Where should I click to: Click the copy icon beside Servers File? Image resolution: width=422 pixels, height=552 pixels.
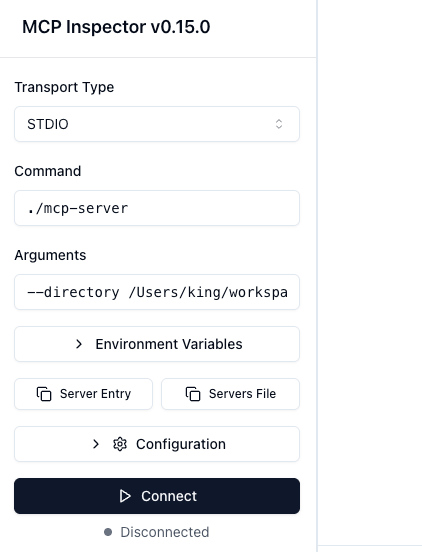point(193,394)
